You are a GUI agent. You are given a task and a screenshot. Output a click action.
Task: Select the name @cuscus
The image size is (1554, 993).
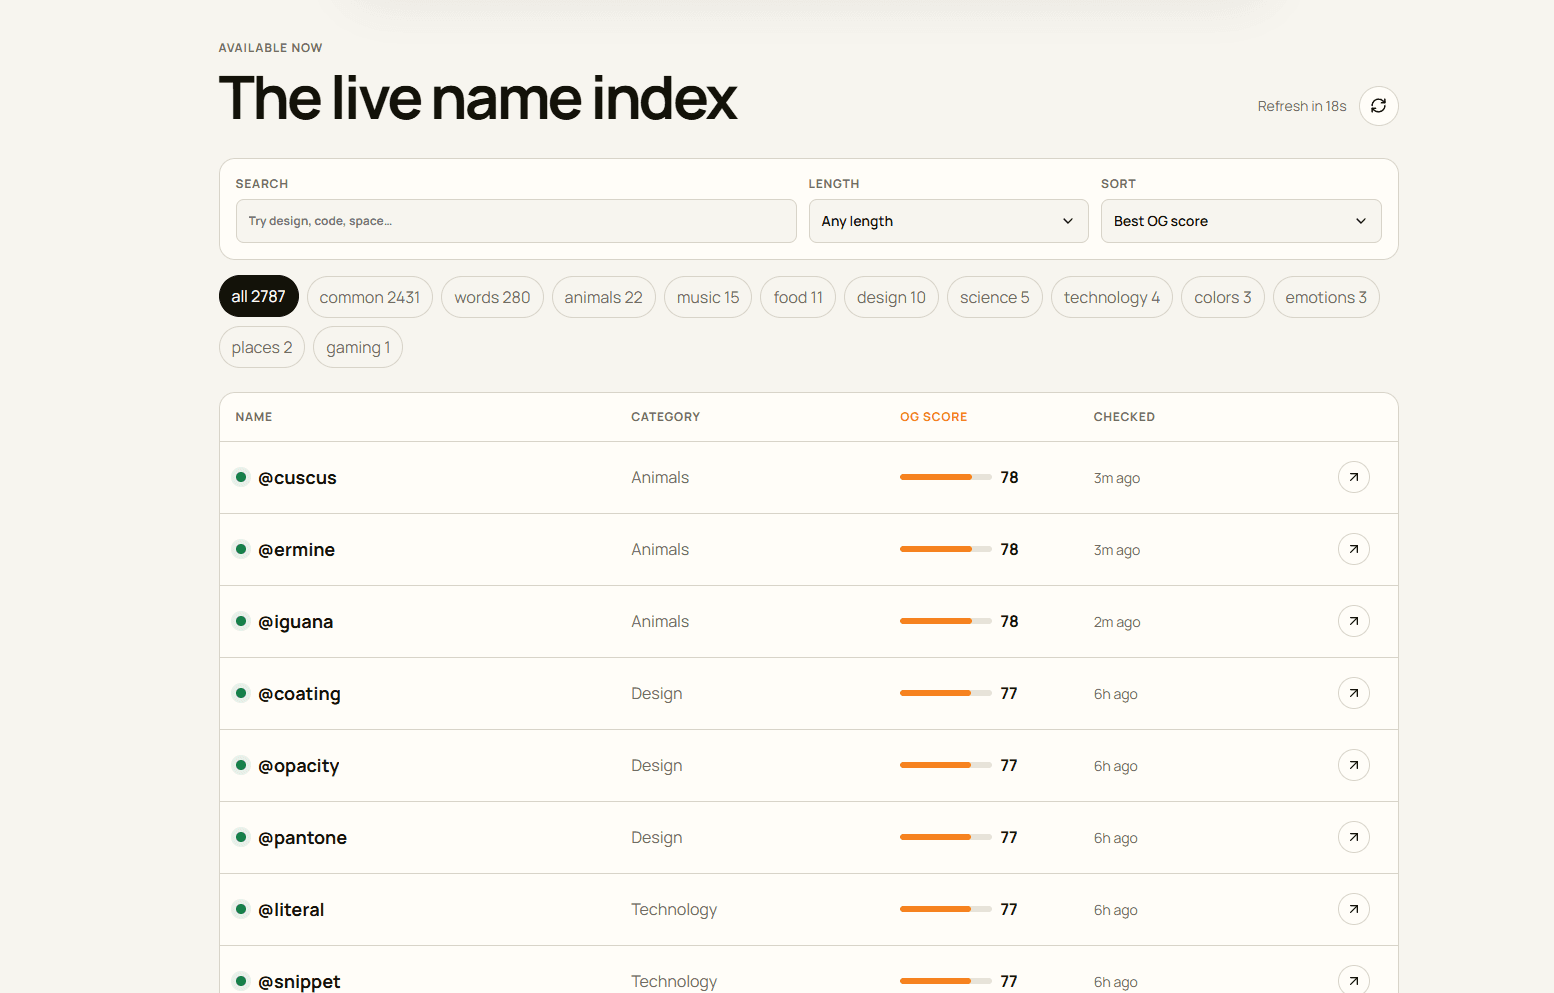coord(297,478)
